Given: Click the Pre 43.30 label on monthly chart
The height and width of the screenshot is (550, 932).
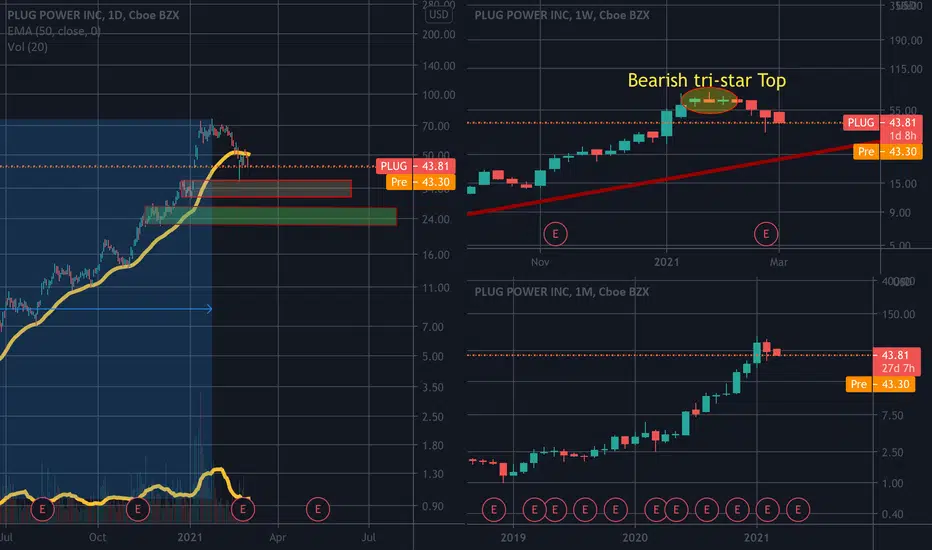Looking at the screenshot, I should 880,384.
